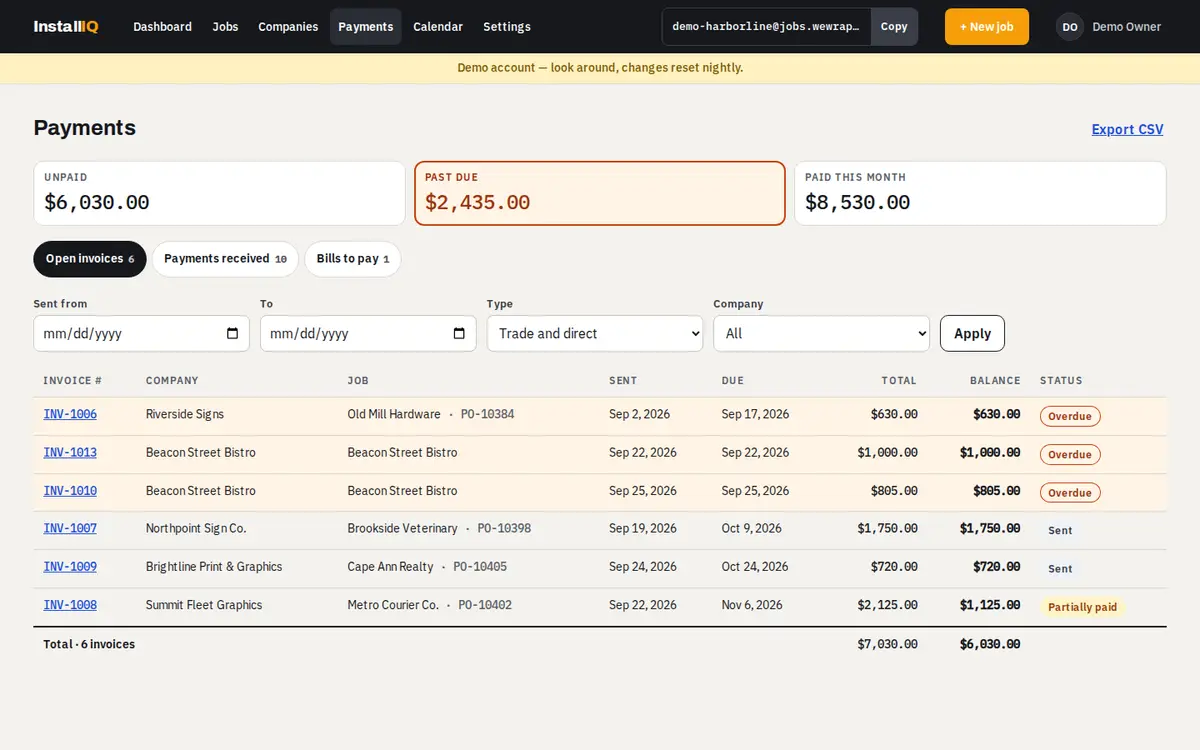Click the Sep 2, 2026 sent date

[x=639, y=414]
